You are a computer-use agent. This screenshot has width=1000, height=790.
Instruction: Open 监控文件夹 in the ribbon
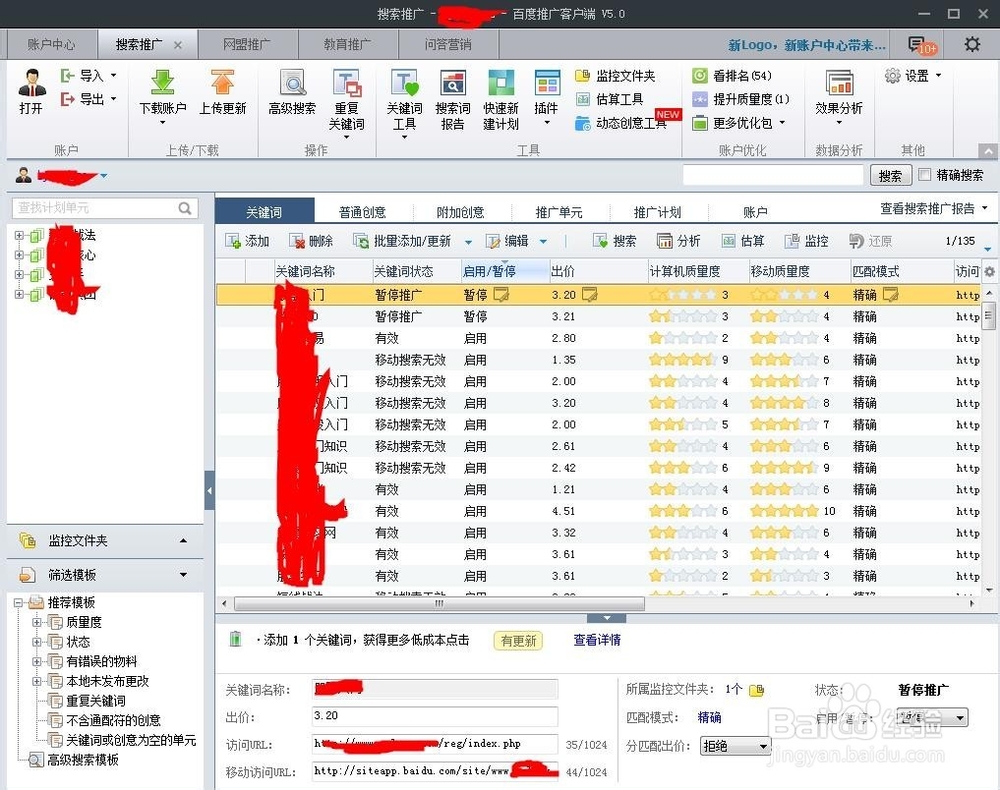[615, 76]
